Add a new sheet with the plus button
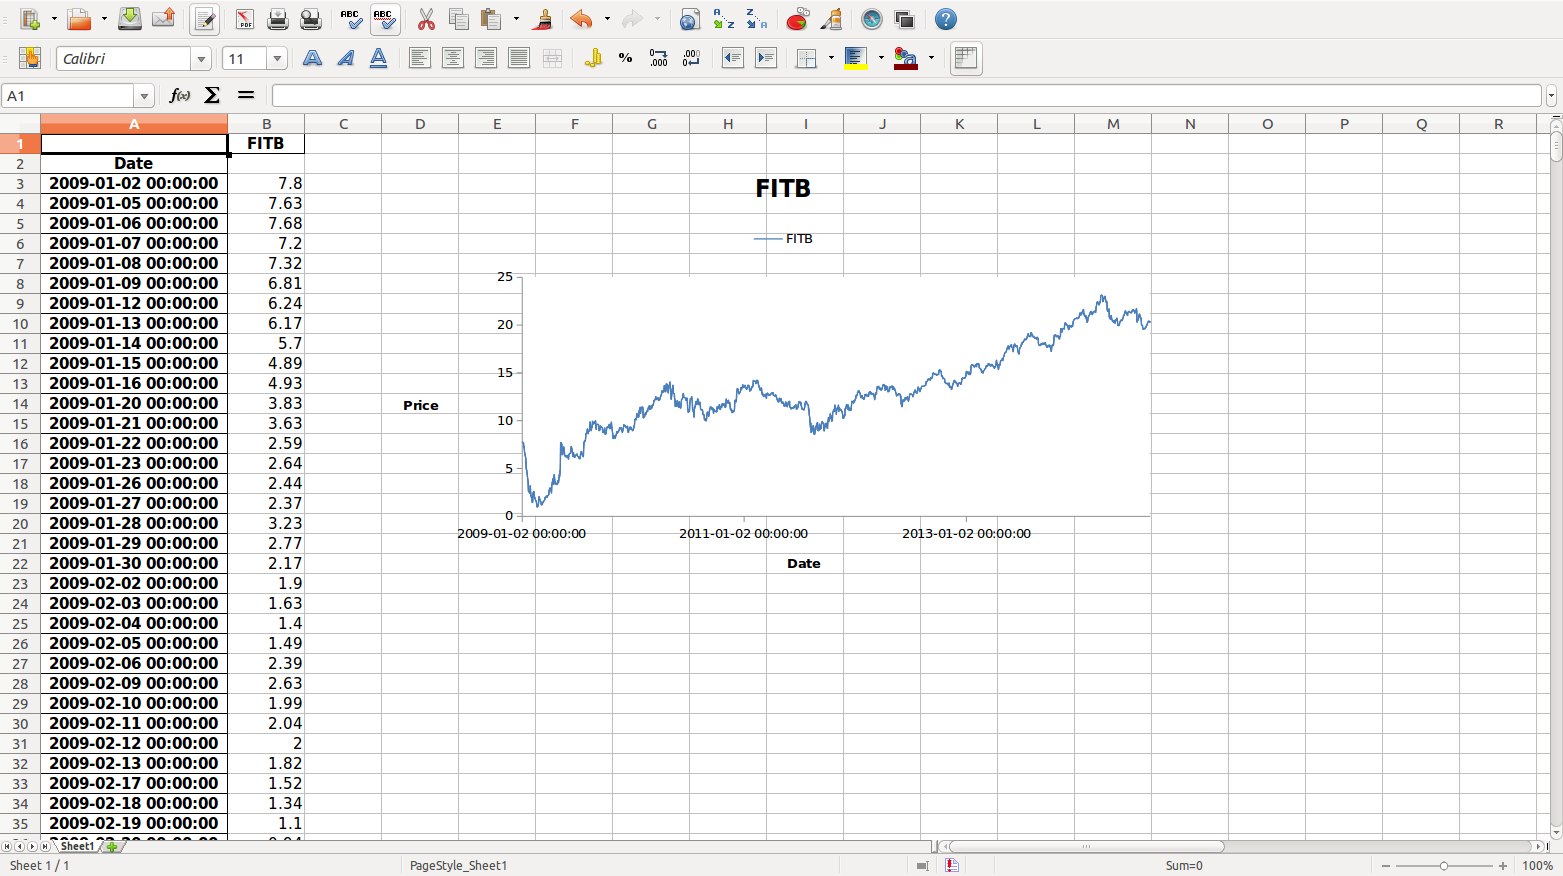The width and height of the screenshot is (1563, 876). [113, 846]
